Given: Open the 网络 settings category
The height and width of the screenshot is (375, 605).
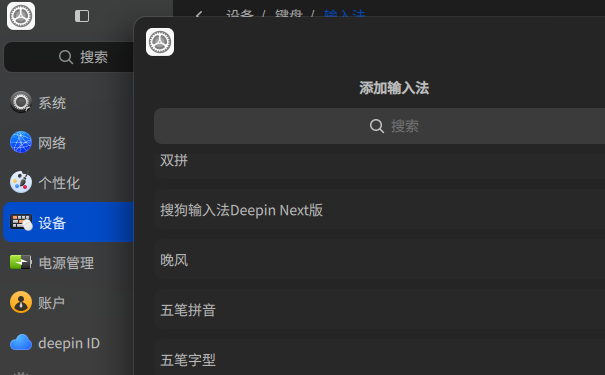Looking at the screenshot, I should (x=69, y=143).
